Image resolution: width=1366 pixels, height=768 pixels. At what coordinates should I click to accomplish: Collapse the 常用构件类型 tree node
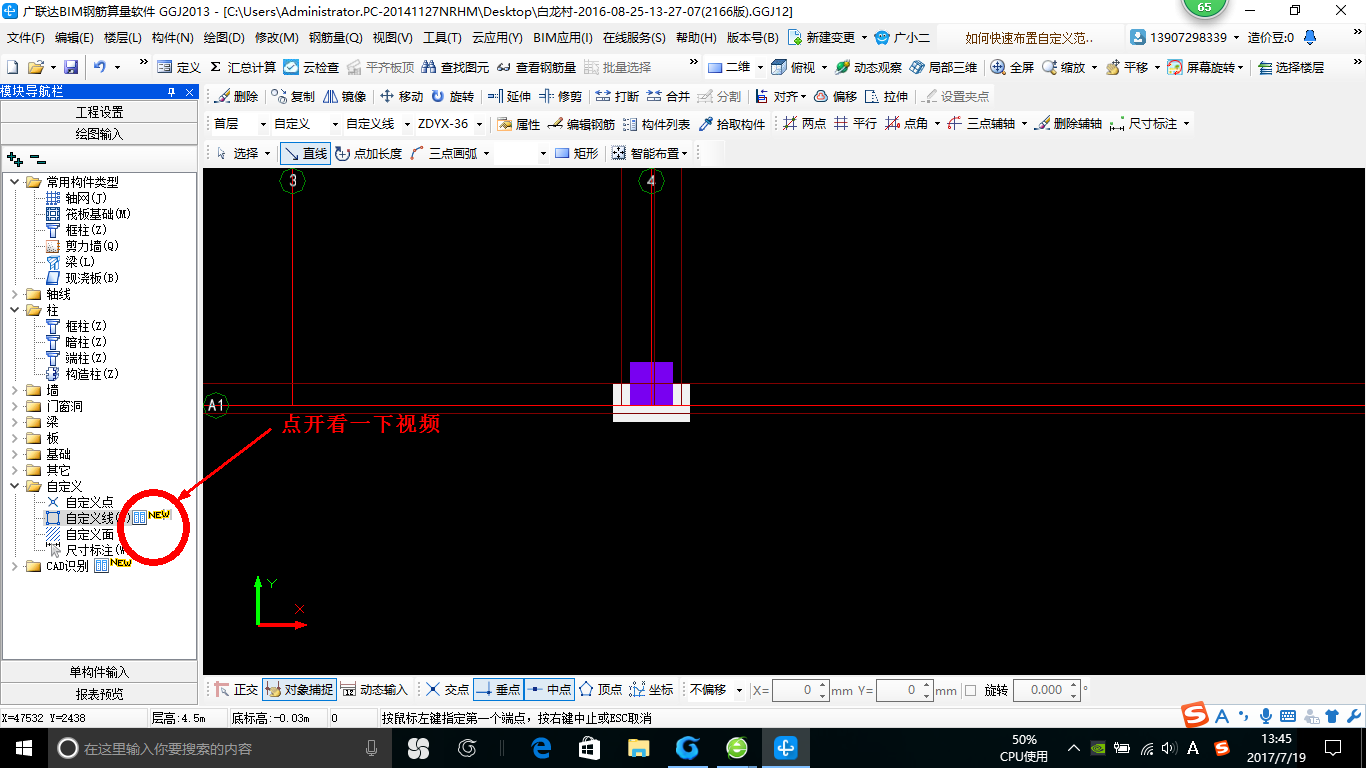coord(14,182)
